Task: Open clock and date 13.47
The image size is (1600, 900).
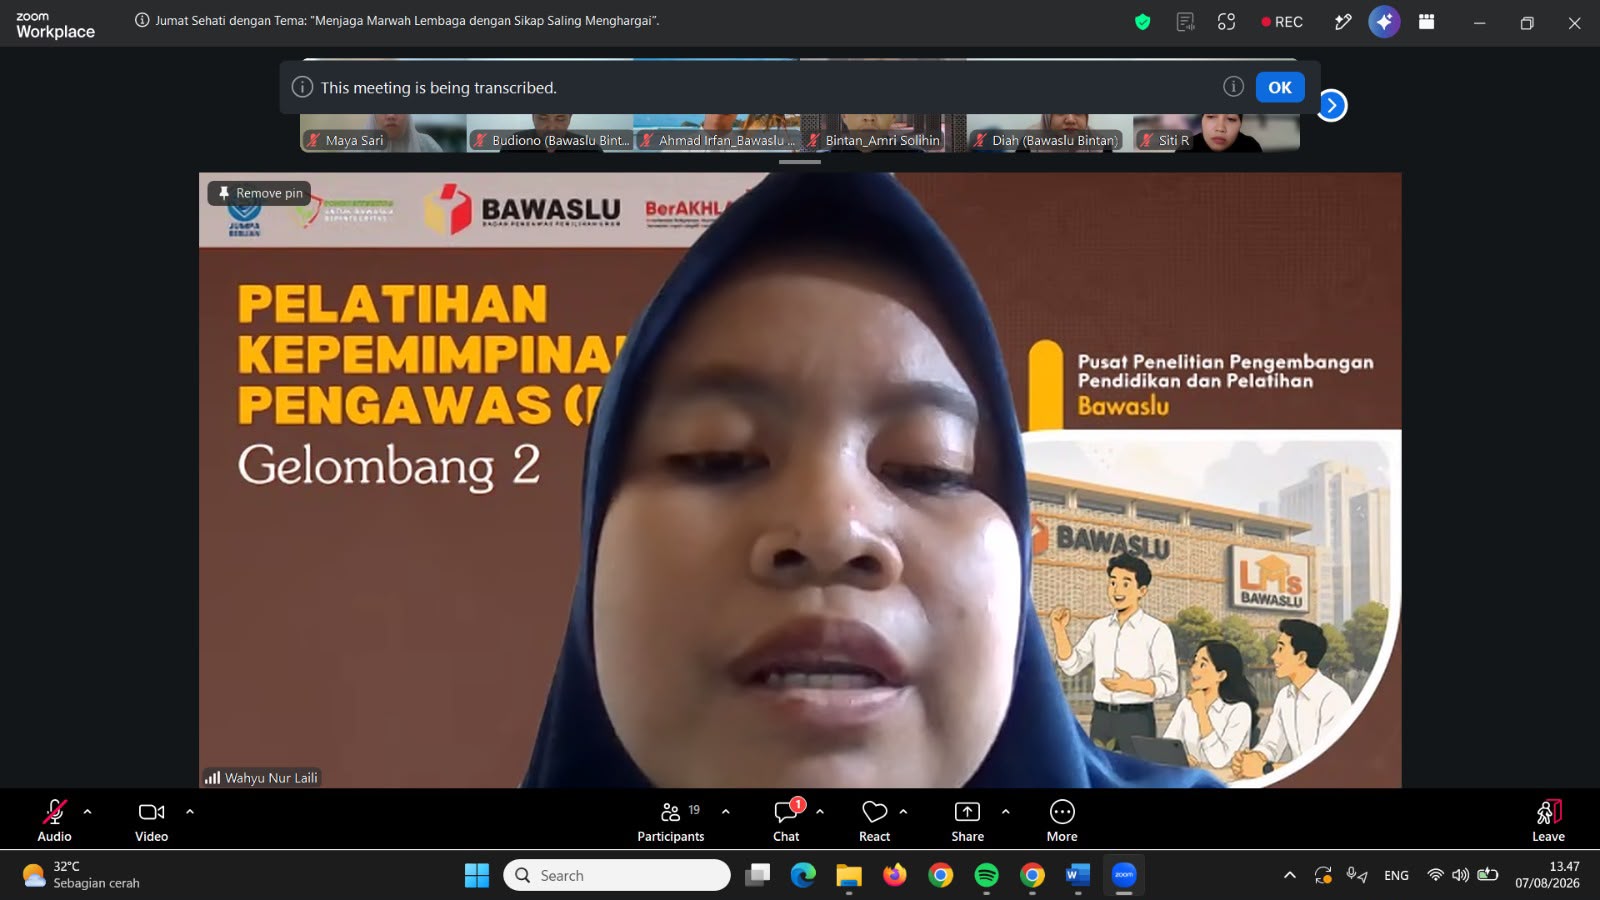Action: tap(1547, 875)
